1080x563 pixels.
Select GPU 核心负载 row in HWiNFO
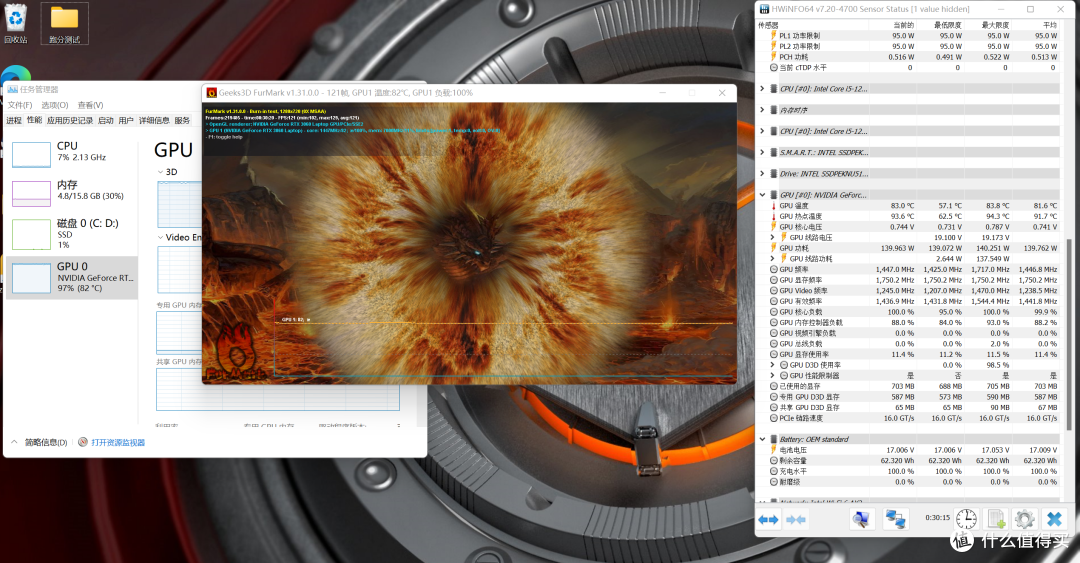pyautogui.click(x=908, y=311)
